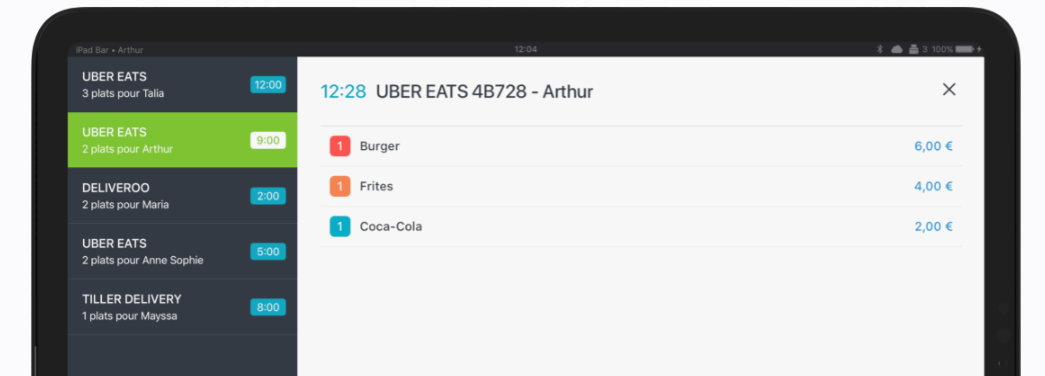The height and width of the screenshot is (376, 1045).
Task: Tap the battery indicator icon
Action: pos(964,49)
